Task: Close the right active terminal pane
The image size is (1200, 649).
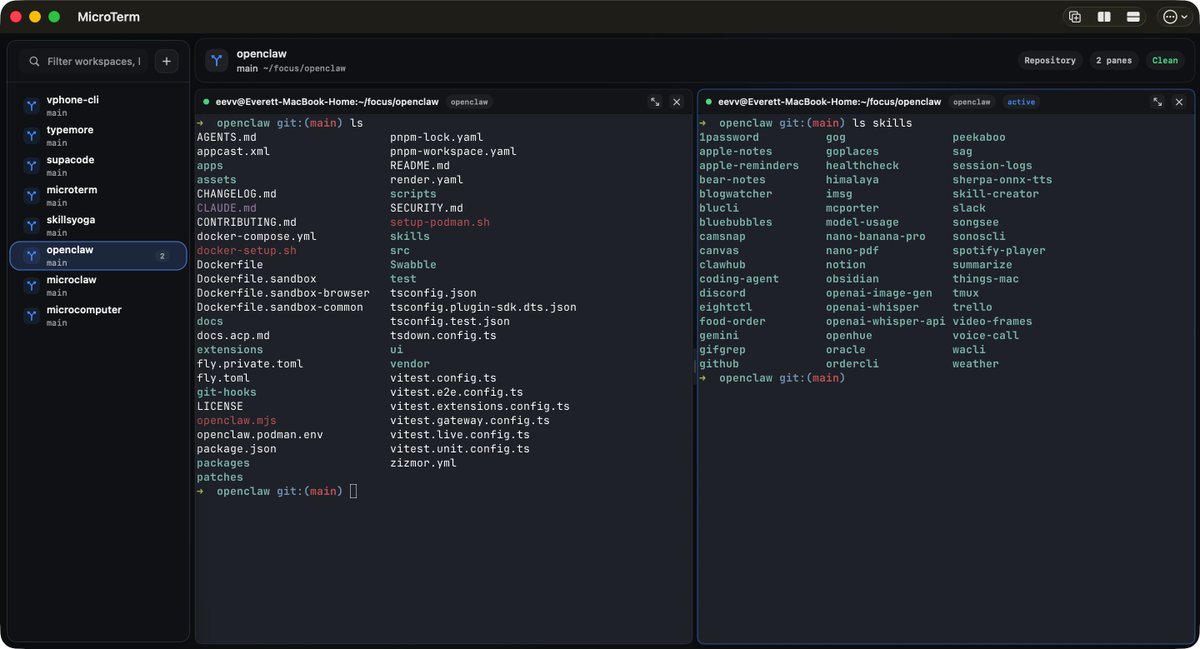Action: pos(1179,102)
